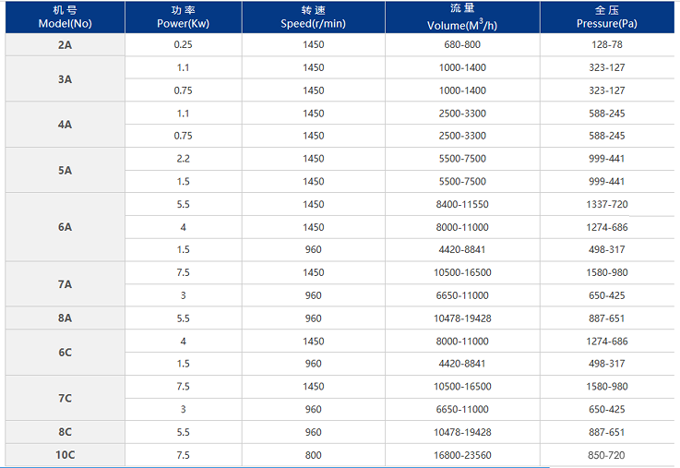680x468 pixels.
Task: Select the 4A model cell
Action: coord(64,125)
